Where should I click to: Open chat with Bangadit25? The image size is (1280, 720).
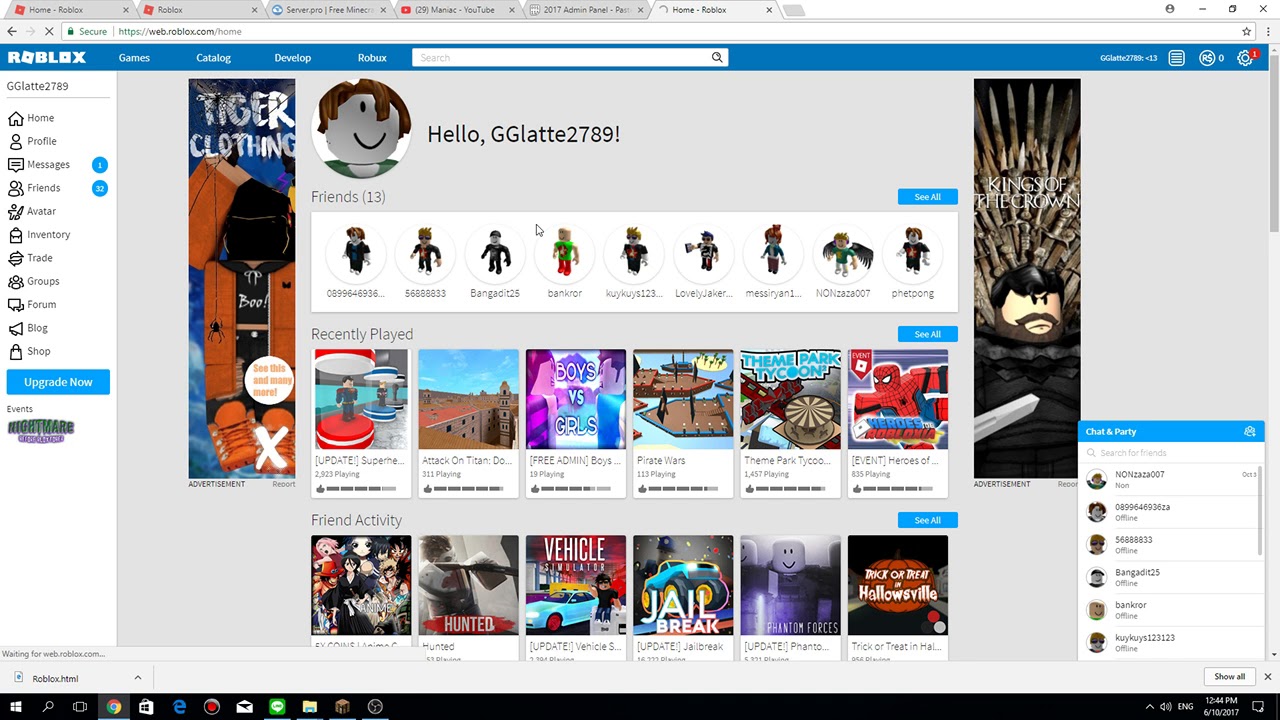point(1170,577)
